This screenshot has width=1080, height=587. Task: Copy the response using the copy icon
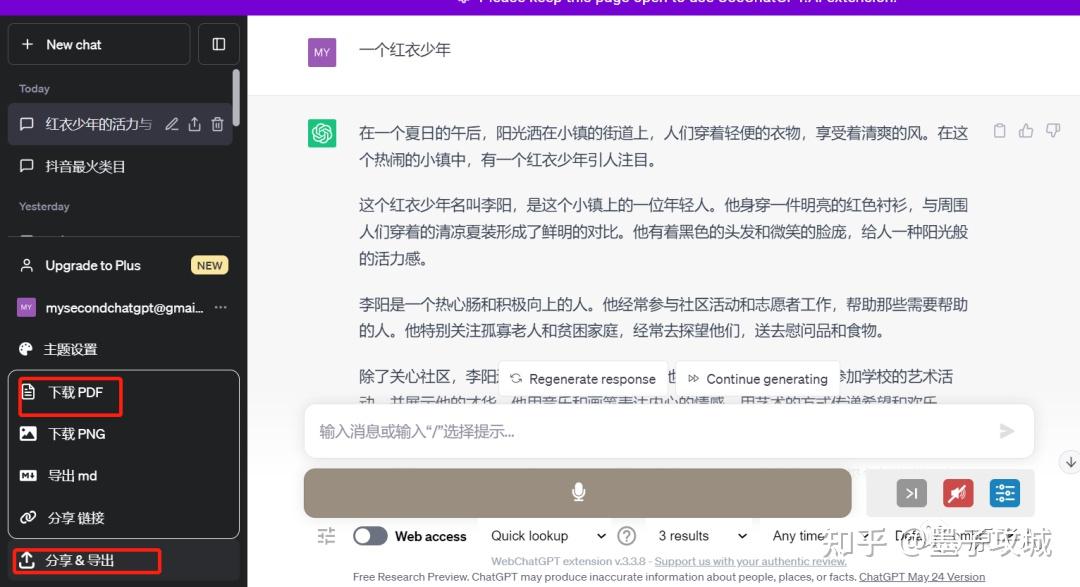[999, 131]
